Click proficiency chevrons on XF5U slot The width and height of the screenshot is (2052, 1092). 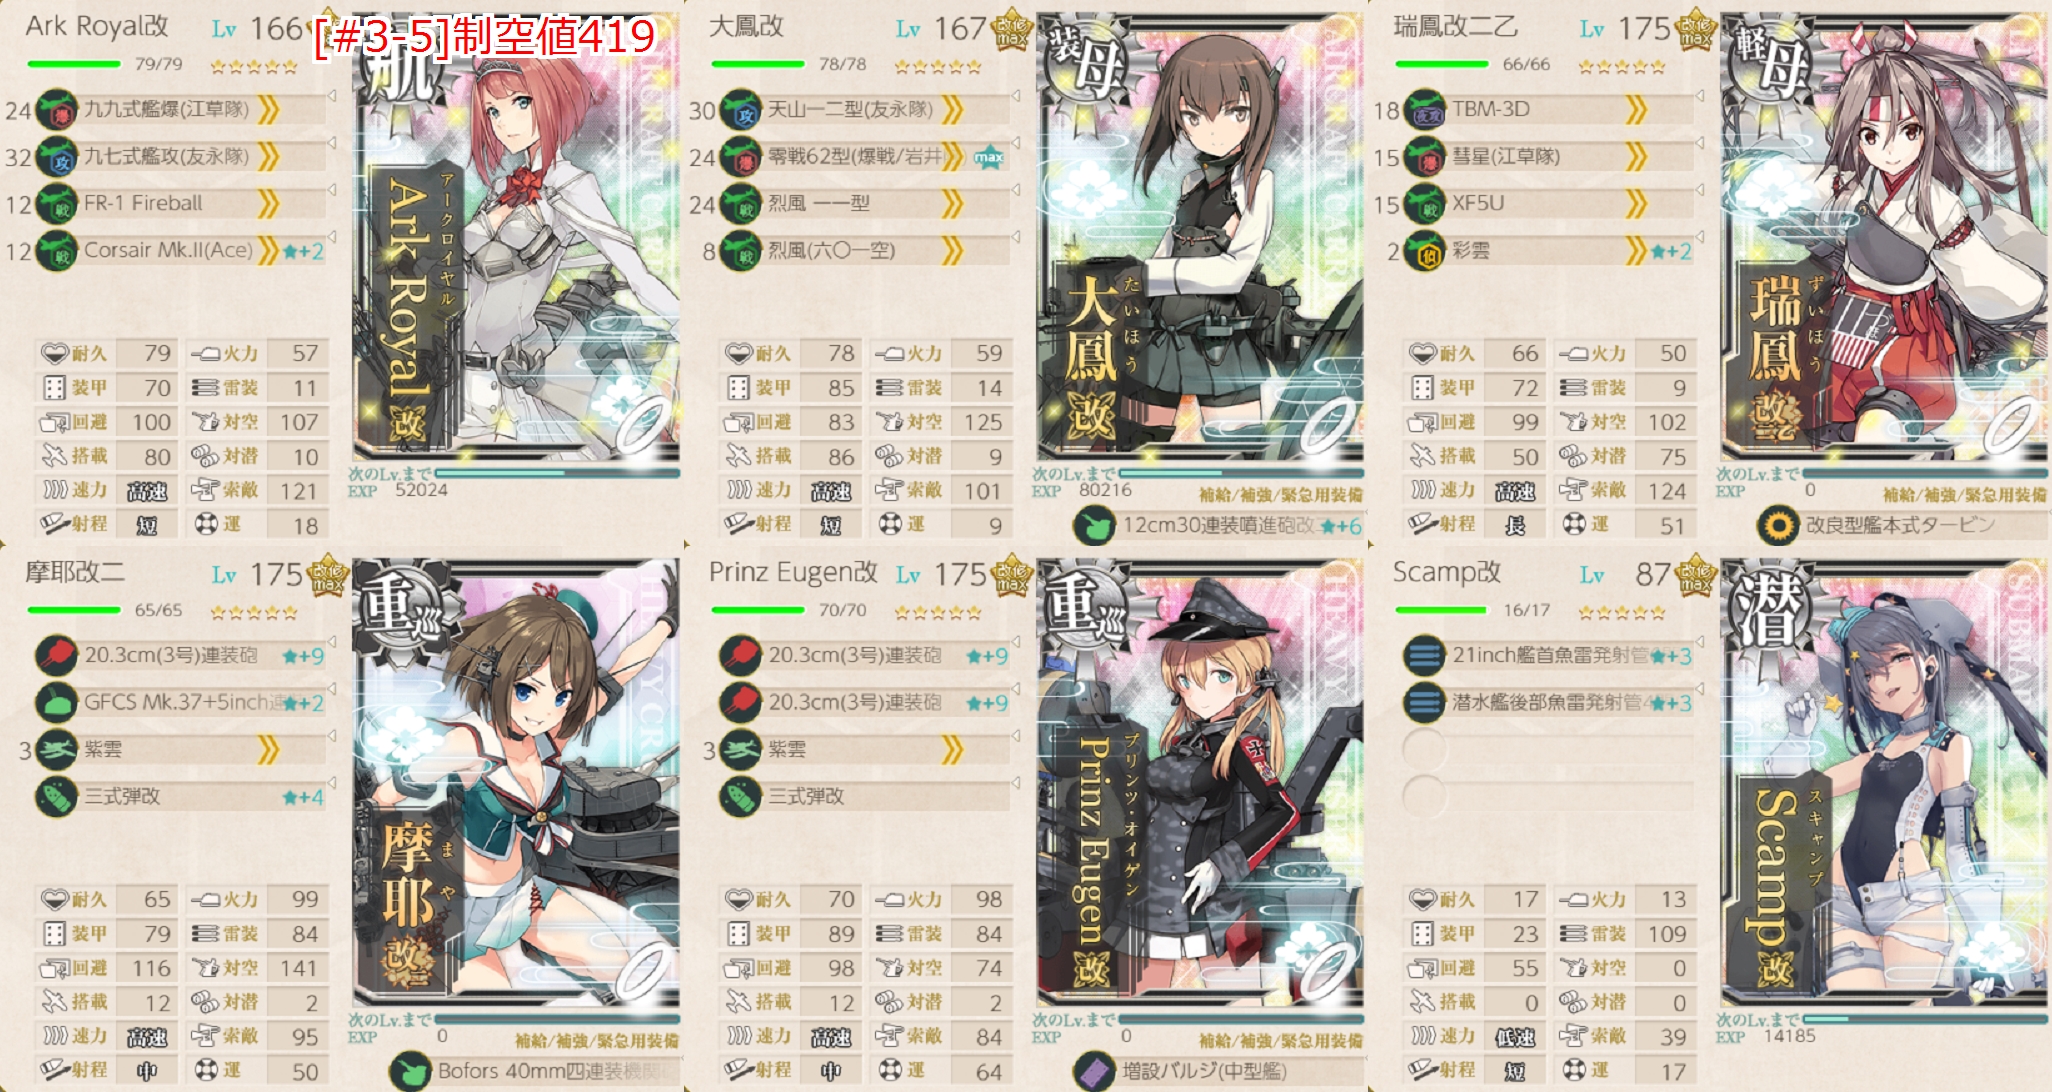point(1636,204)
